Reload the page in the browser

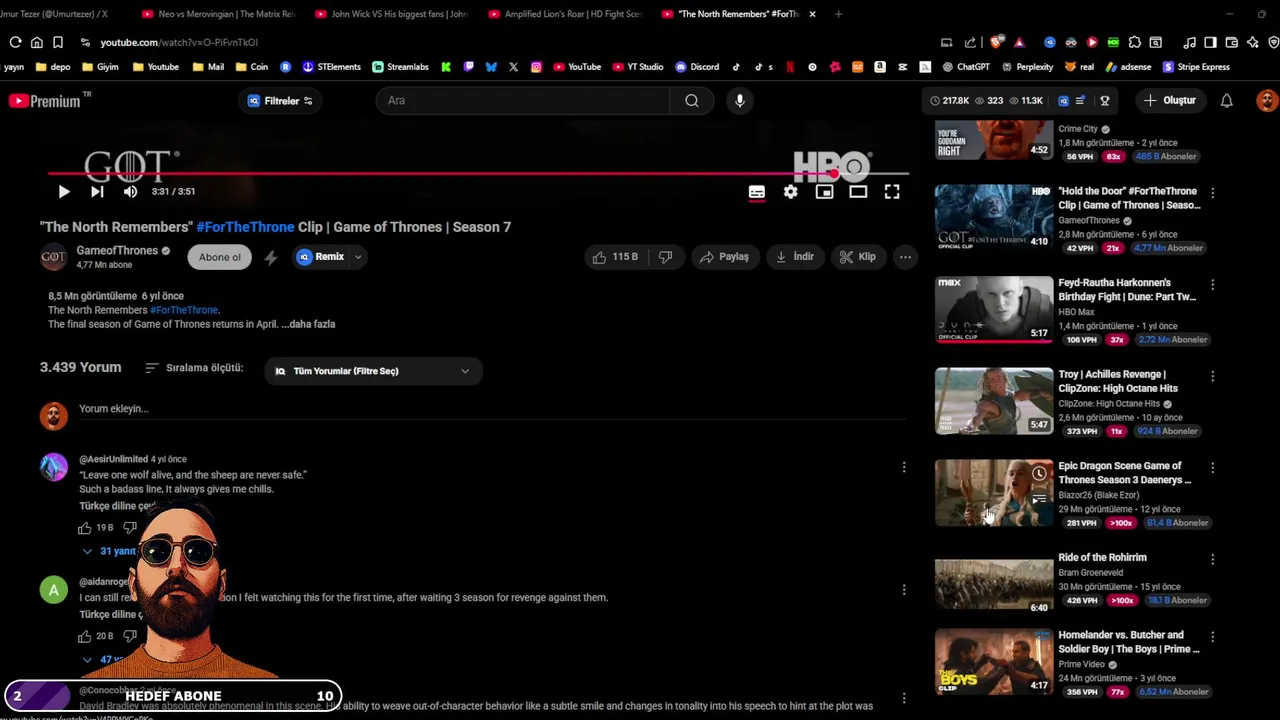click(15, 42)
